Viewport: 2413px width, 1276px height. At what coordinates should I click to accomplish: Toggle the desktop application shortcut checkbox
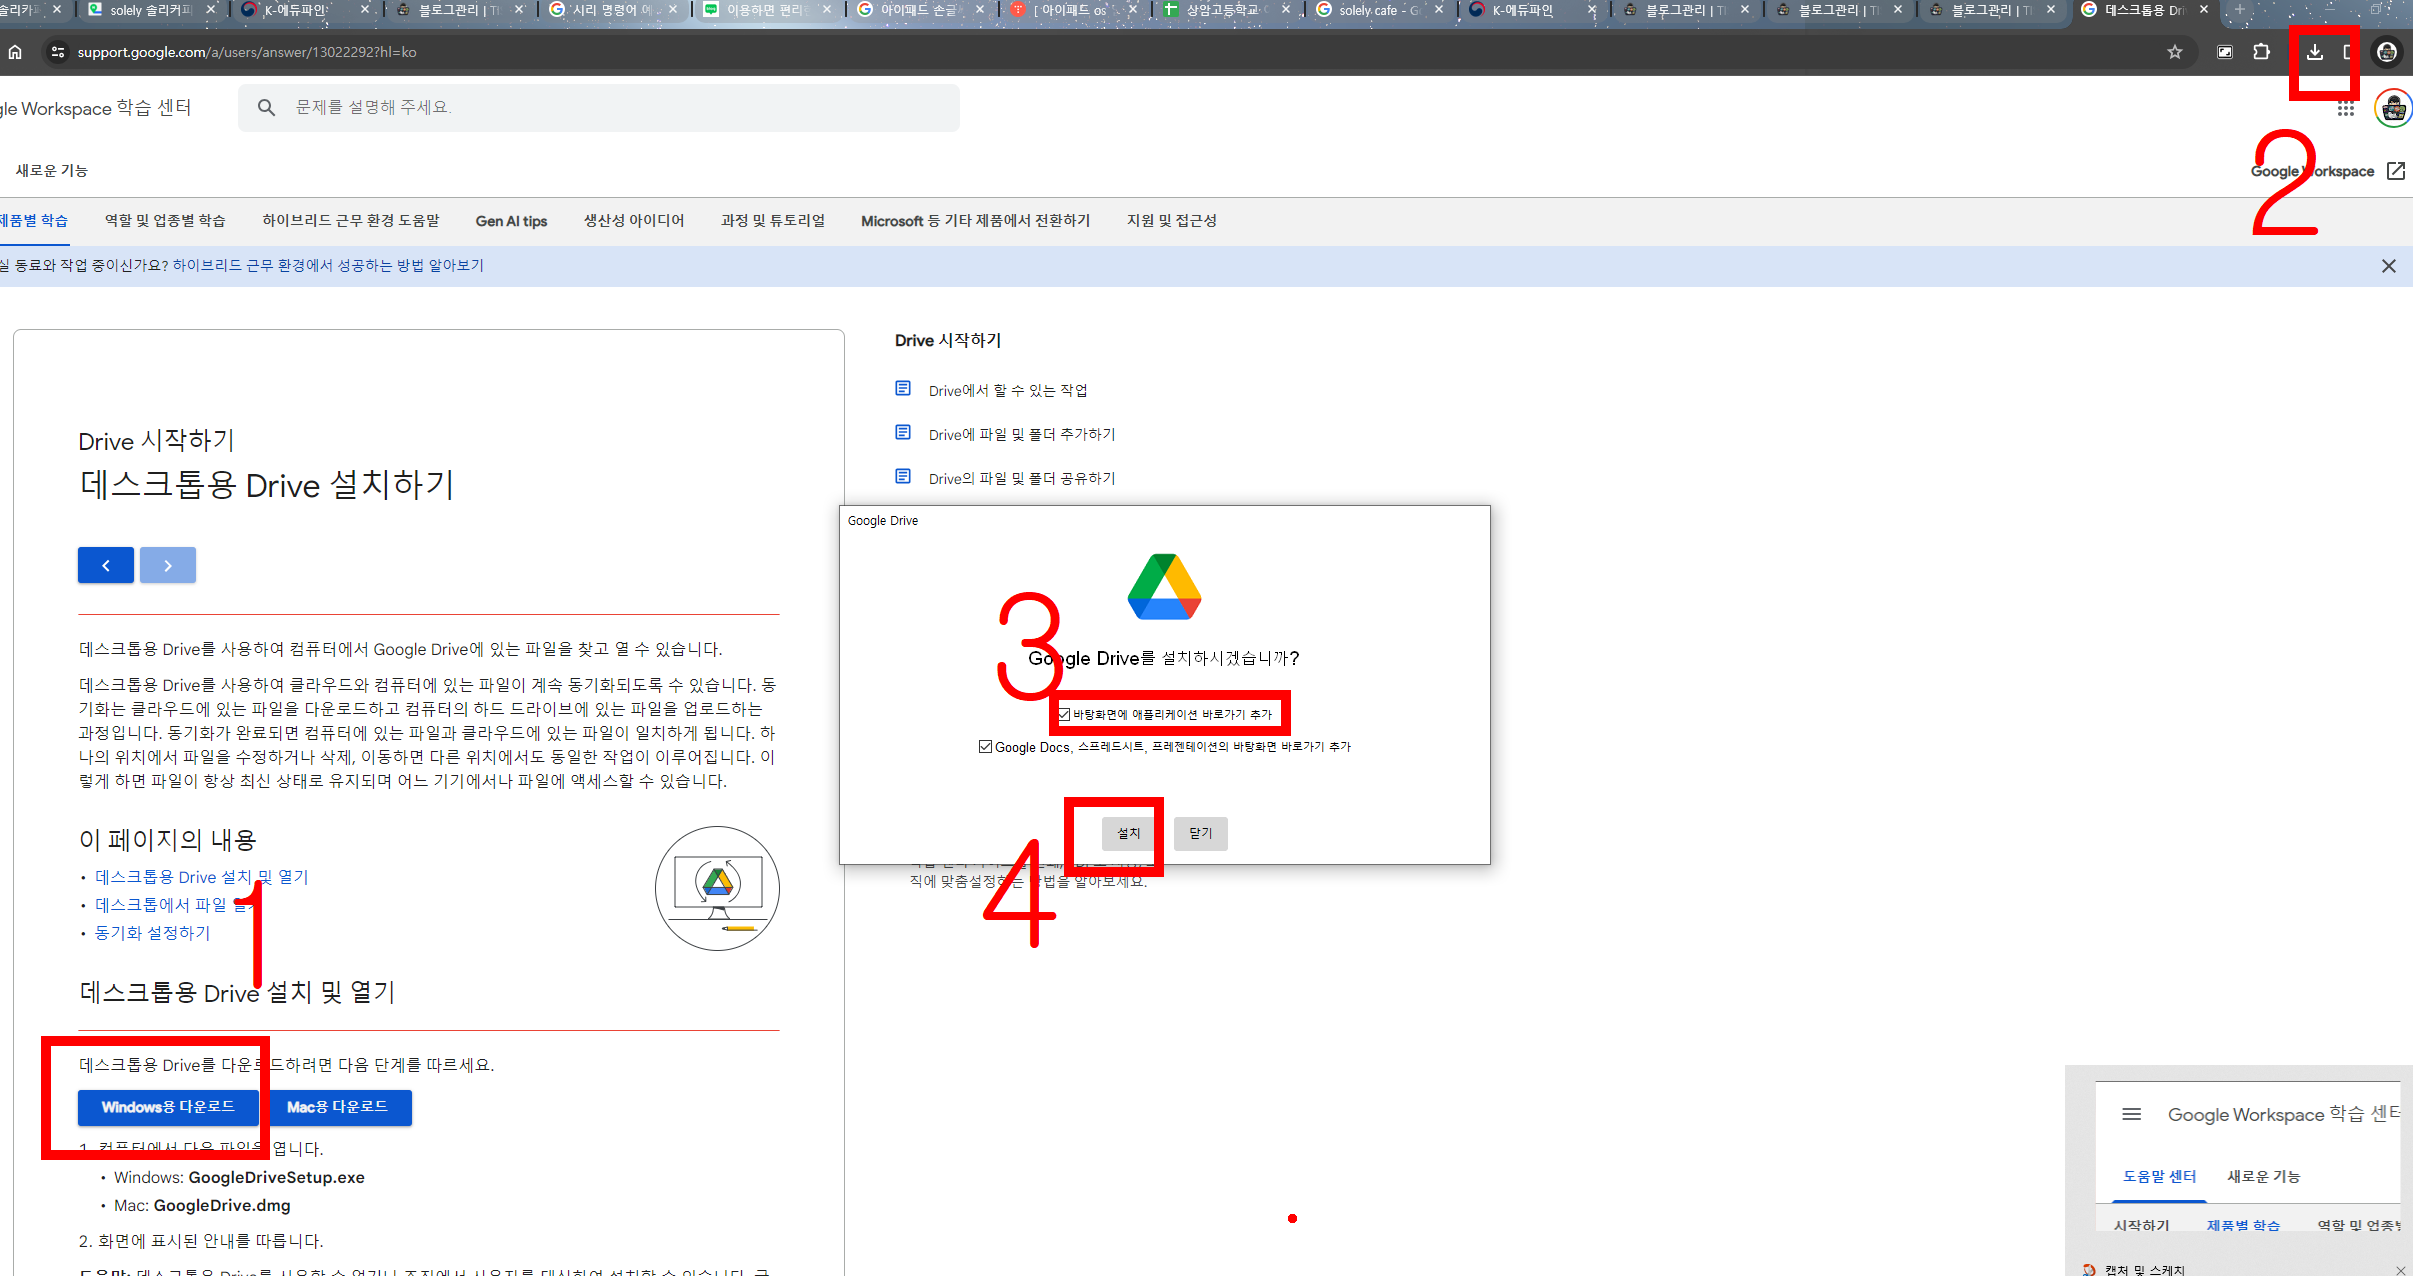click(x=1065, y=714)
